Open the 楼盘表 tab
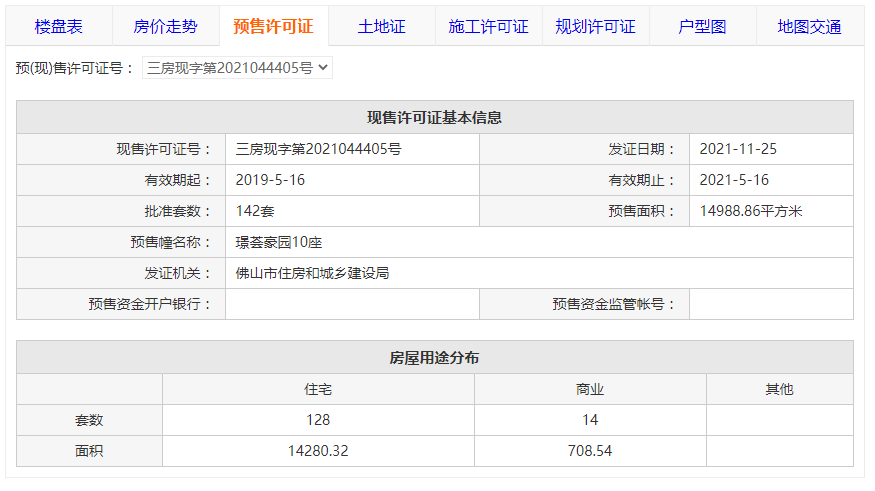The image size is (875, 491). pos(59,27)
